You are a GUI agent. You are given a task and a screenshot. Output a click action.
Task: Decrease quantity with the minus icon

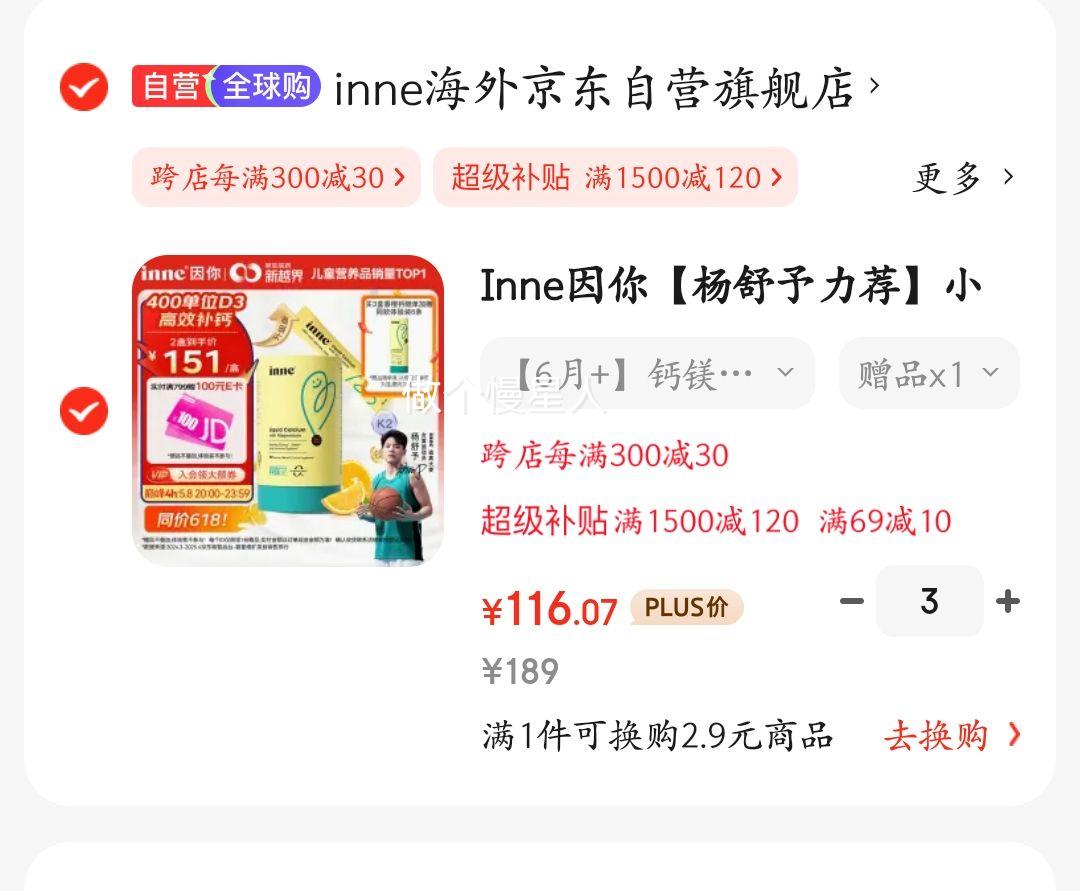852,601
